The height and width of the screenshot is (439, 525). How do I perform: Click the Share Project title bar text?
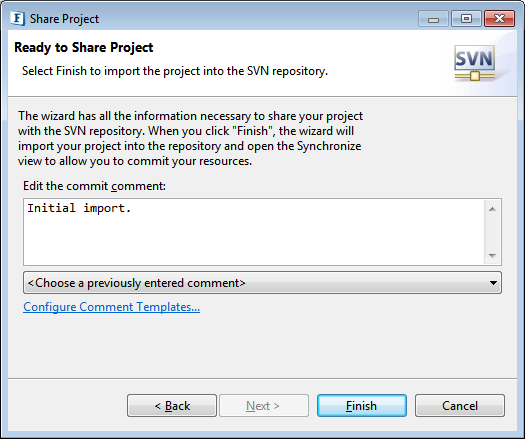pos(64,19)
